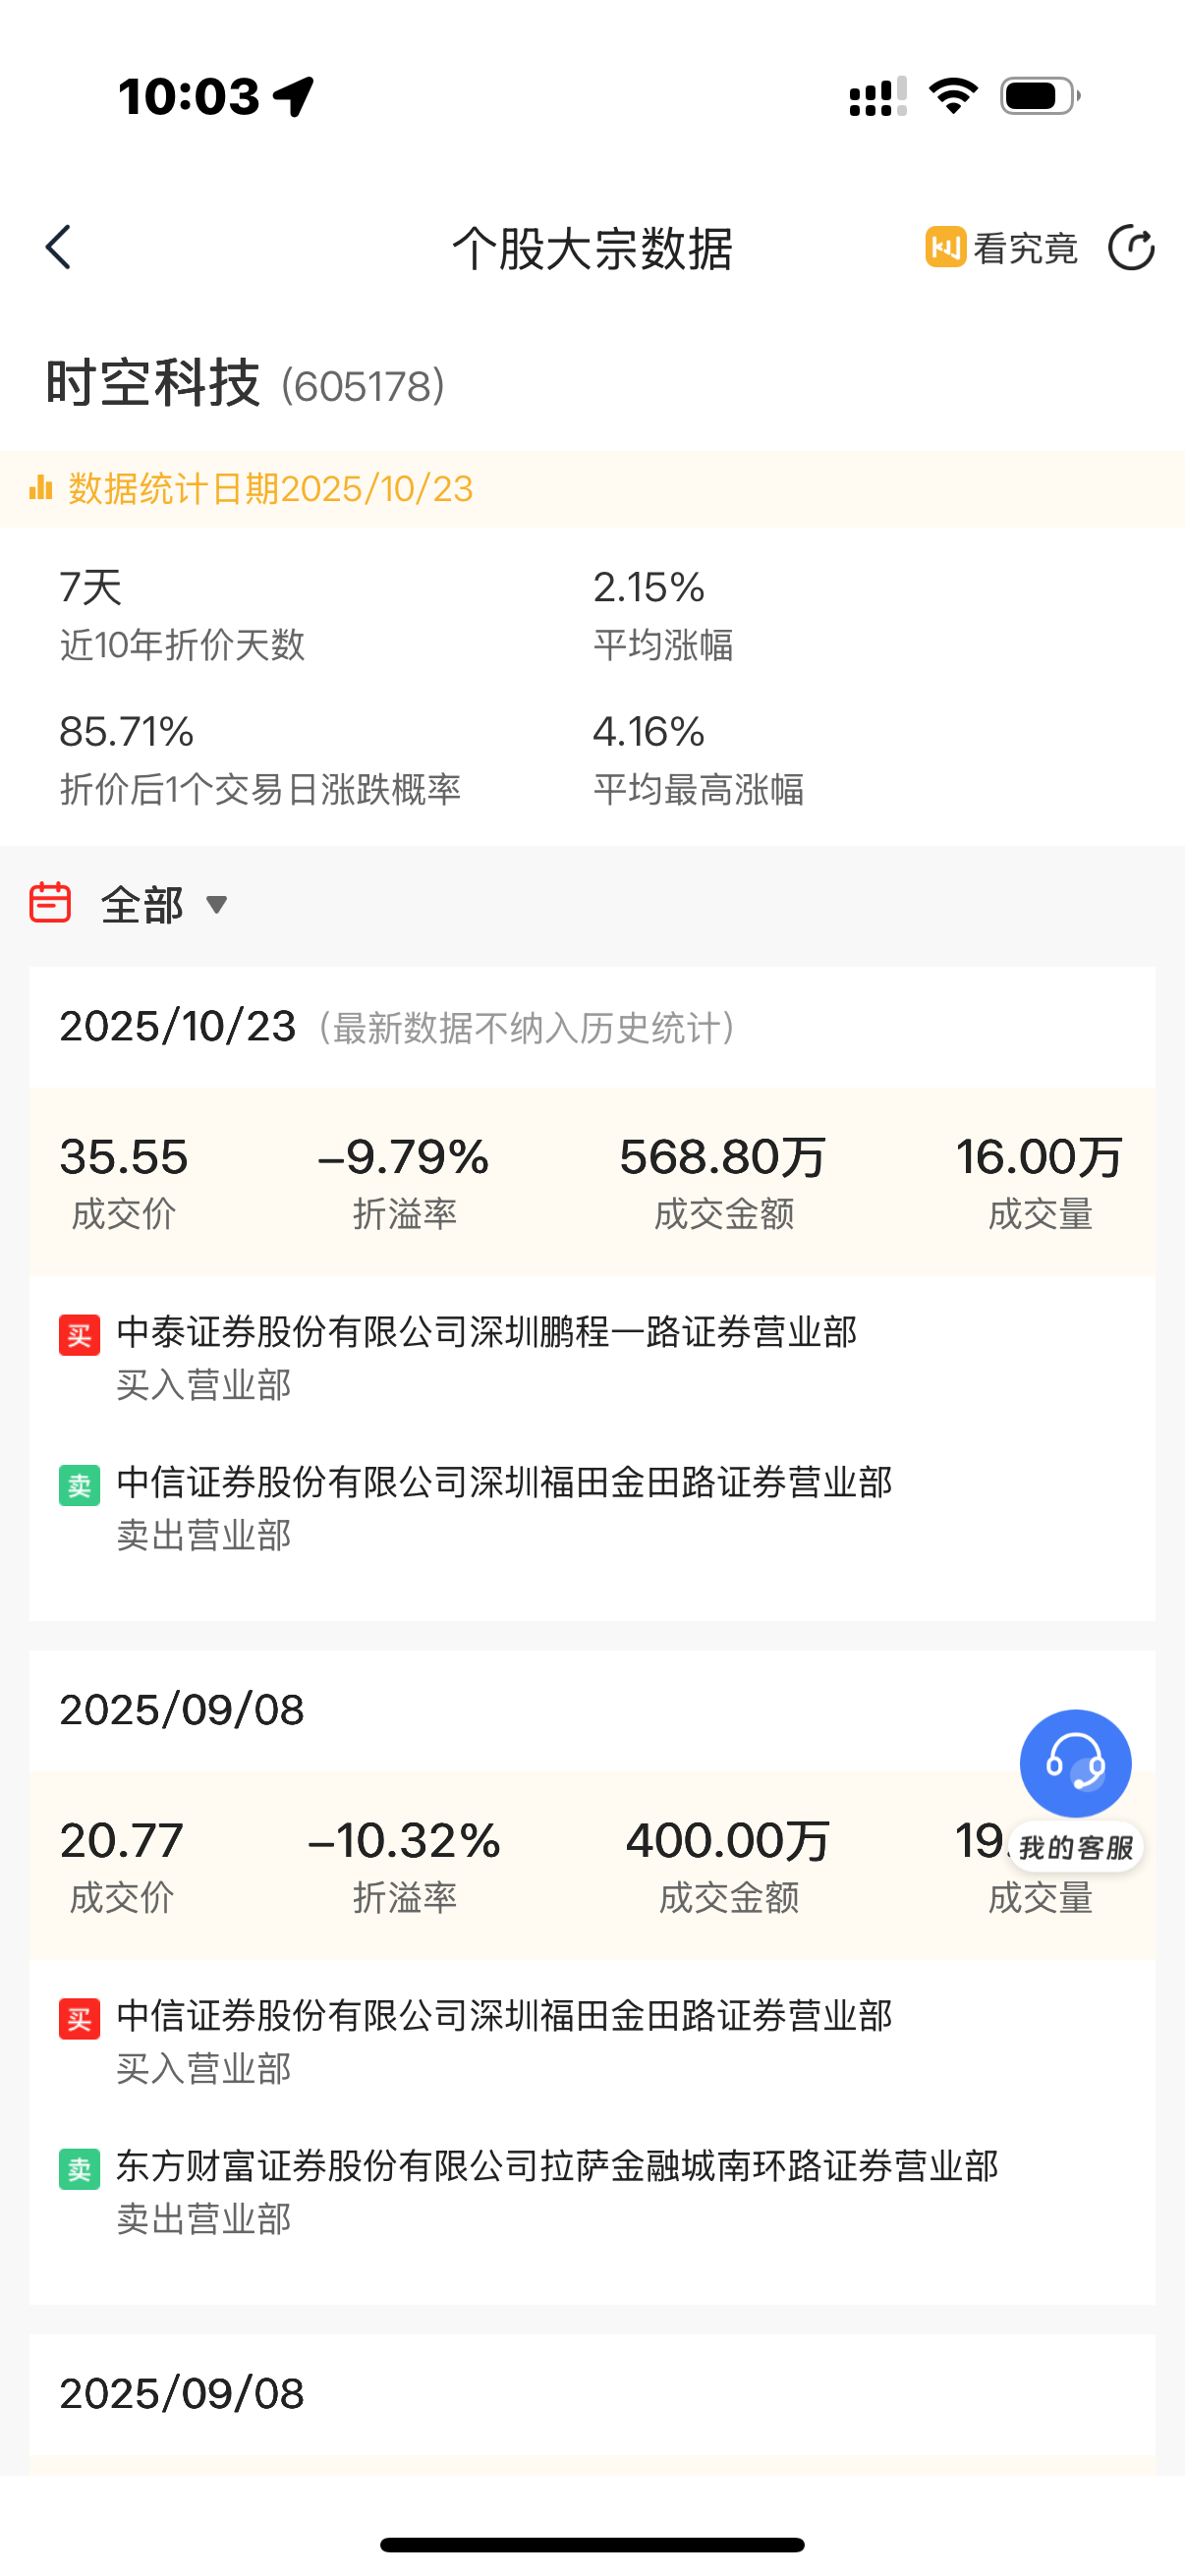Screen dimensions: 1185x2576
Task: Select the stock name 时空科技
Action: click(153, 383)
